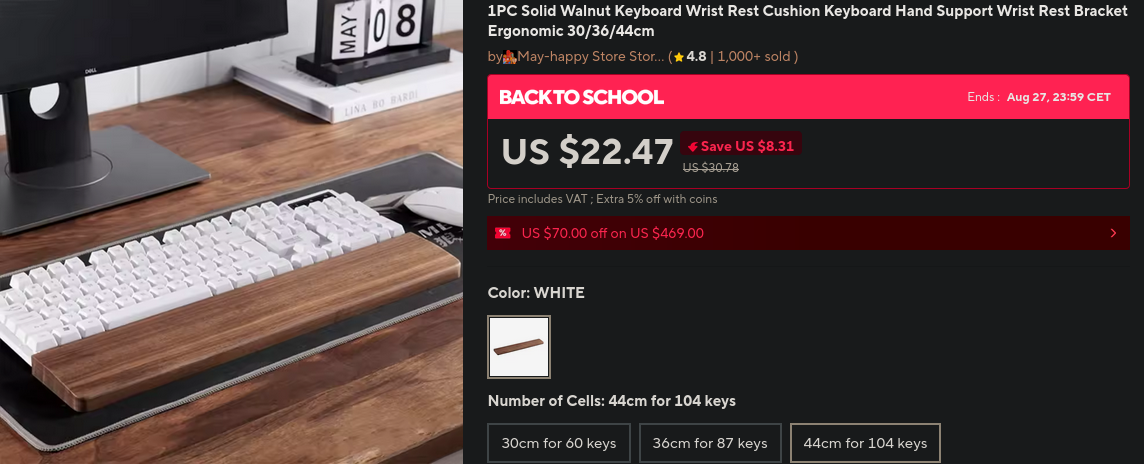Click the 4.8 rating score
This screenshot has height=464, width=1144.
[x=696, y=56]
